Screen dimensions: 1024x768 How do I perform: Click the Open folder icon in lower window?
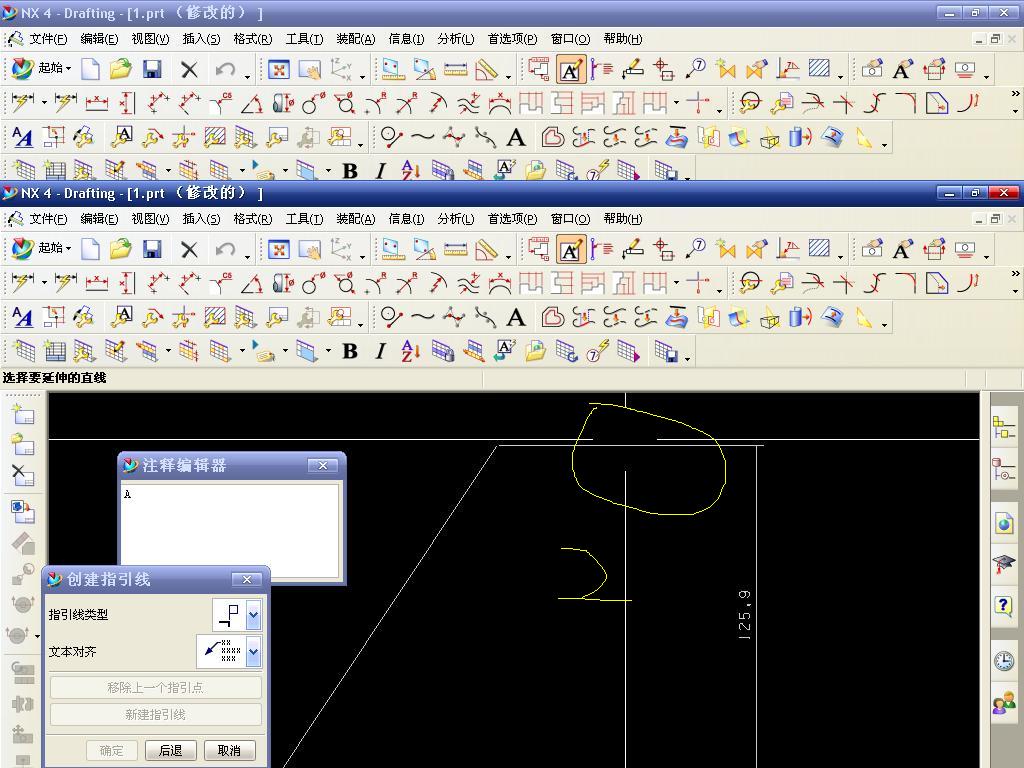pyautogui.click(x=120, y=249)
